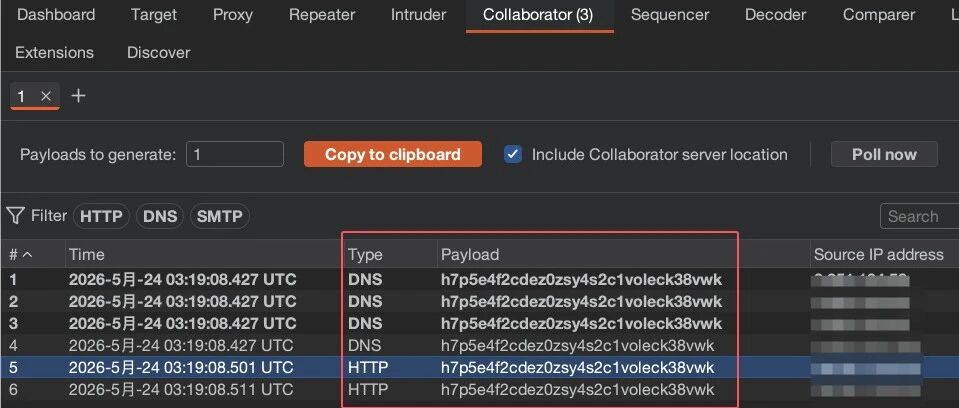Image resolution: width=959 pixels, height=408 pixels.
Task: Sort by the Type column header
Action: (x=390, y=254)
